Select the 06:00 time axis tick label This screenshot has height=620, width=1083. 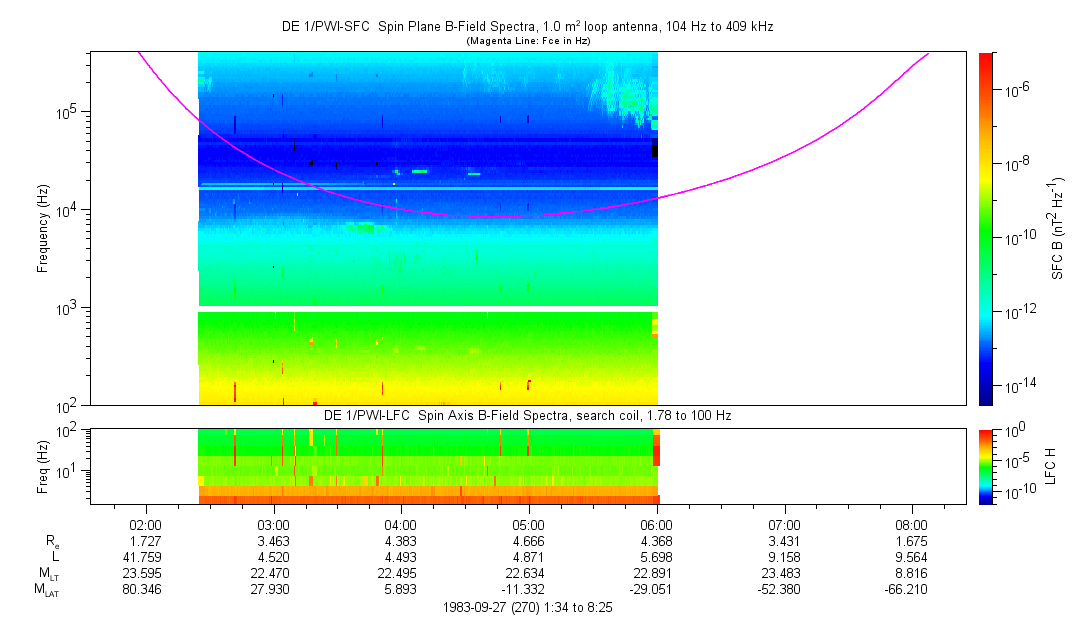click(655, 524)
